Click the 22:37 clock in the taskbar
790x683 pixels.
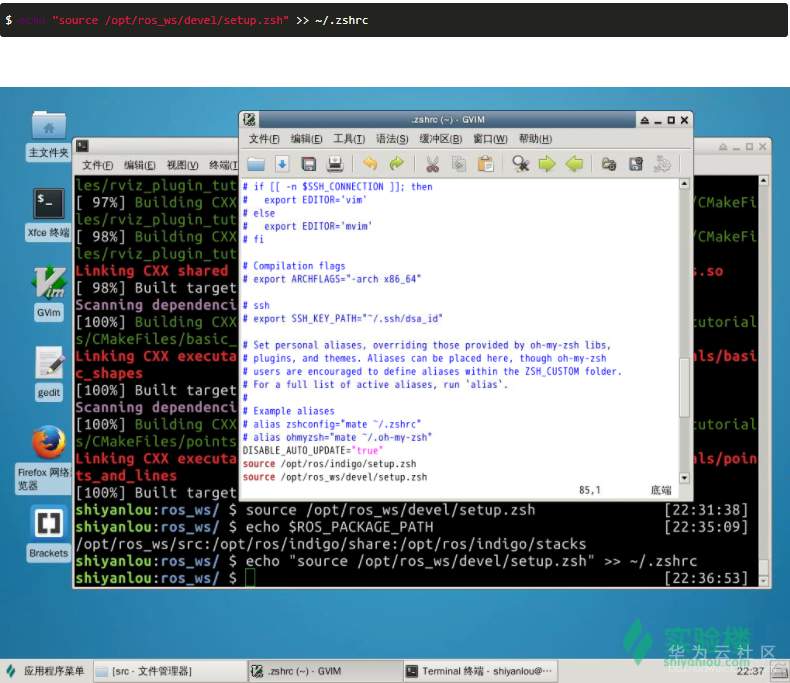[750, 671]
